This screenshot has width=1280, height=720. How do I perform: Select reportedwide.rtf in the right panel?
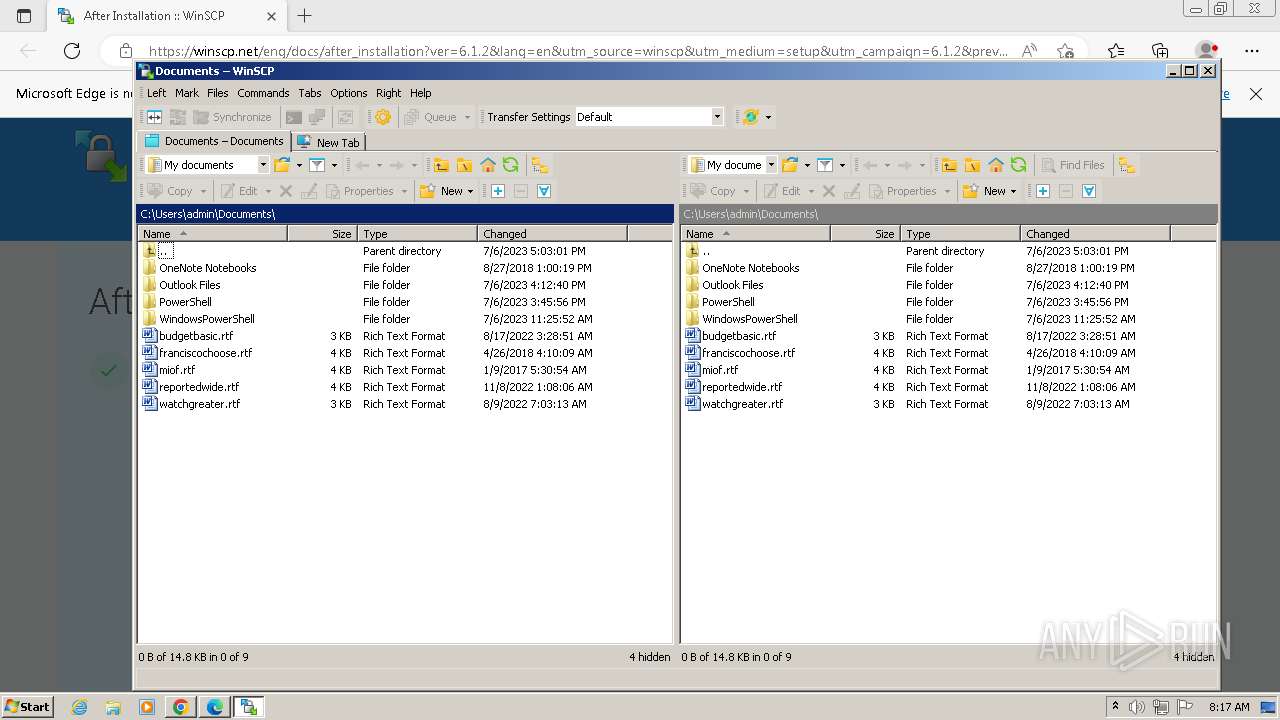pyautogui.click(x=742, y=387)
